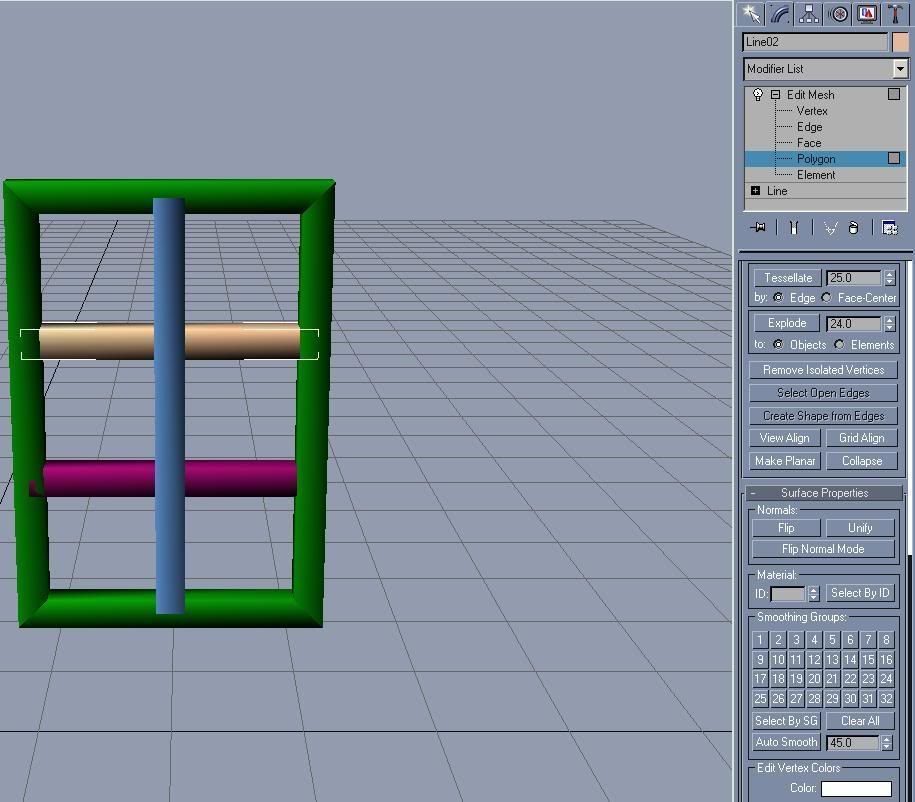Expand the Line stack entry
This screenshot has height=802, width=915.
[755, 191]
